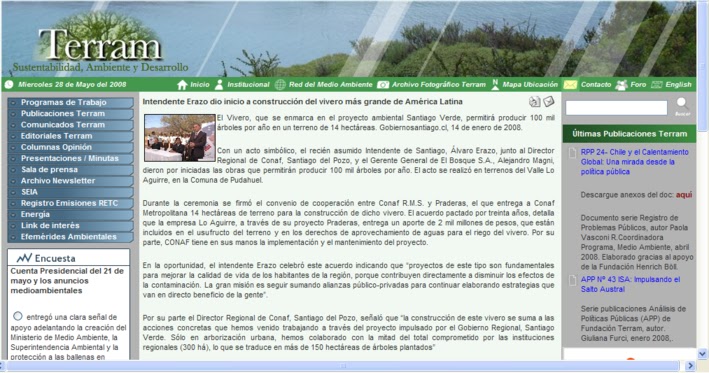The image size is (709, 373).
Task: Open the Archivo Fotográfico camera icon
Action: point(383,85)
